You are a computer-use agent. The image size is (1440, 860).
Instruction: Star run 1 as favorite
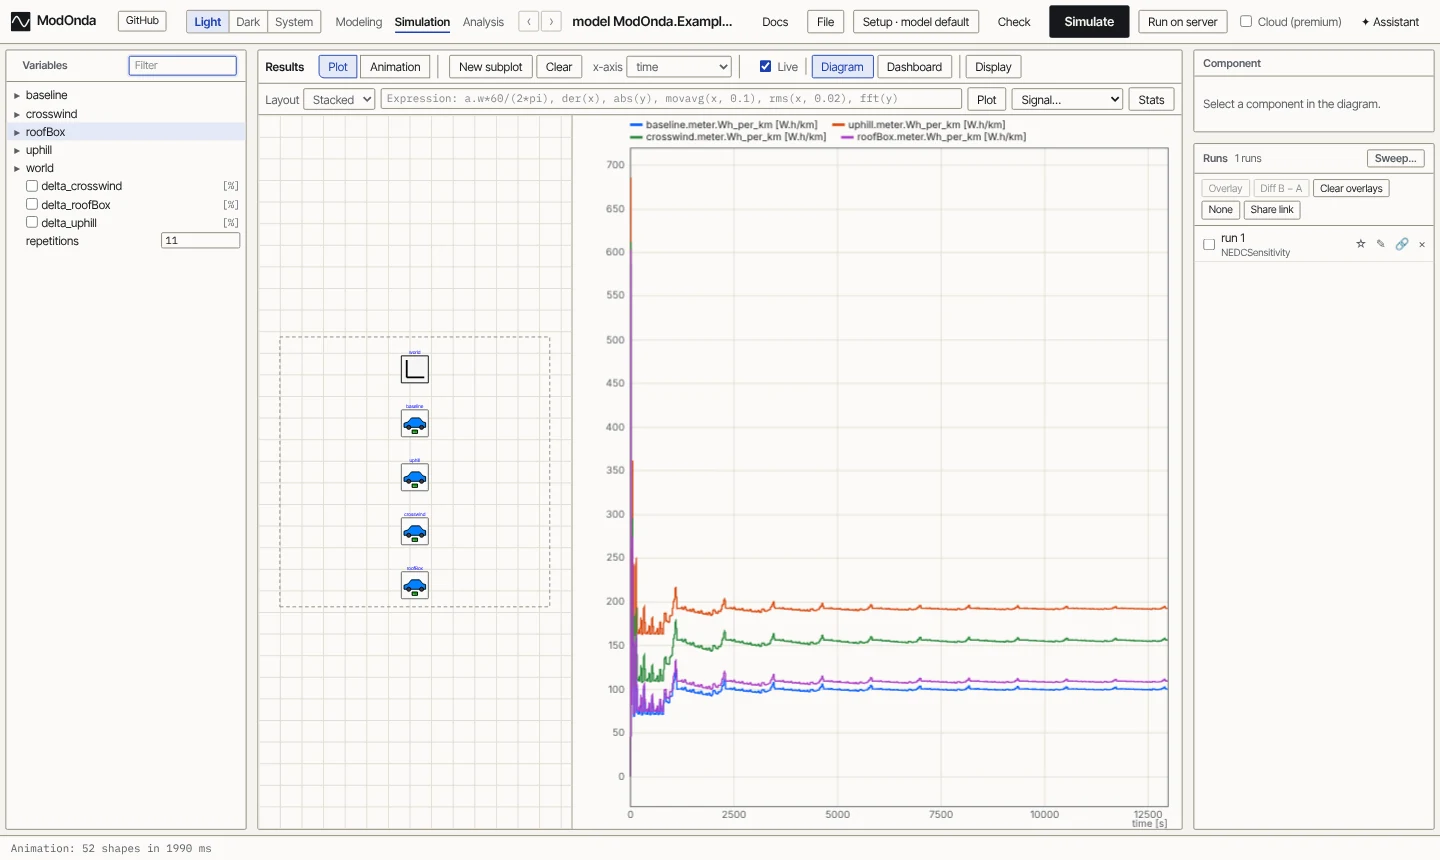[1360, 244]
